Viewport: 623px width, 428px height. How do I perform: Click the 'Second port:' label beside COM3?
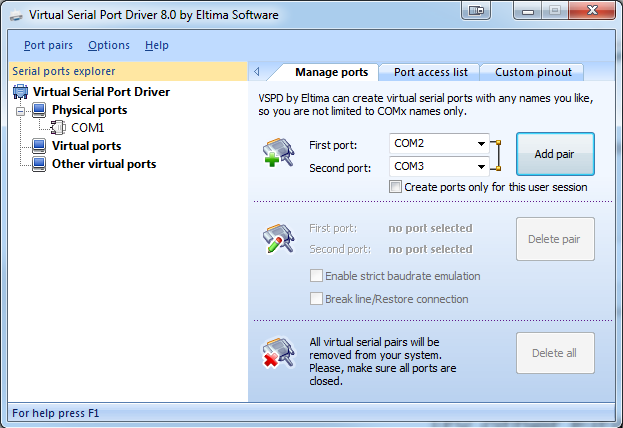[x=340, y=168]
